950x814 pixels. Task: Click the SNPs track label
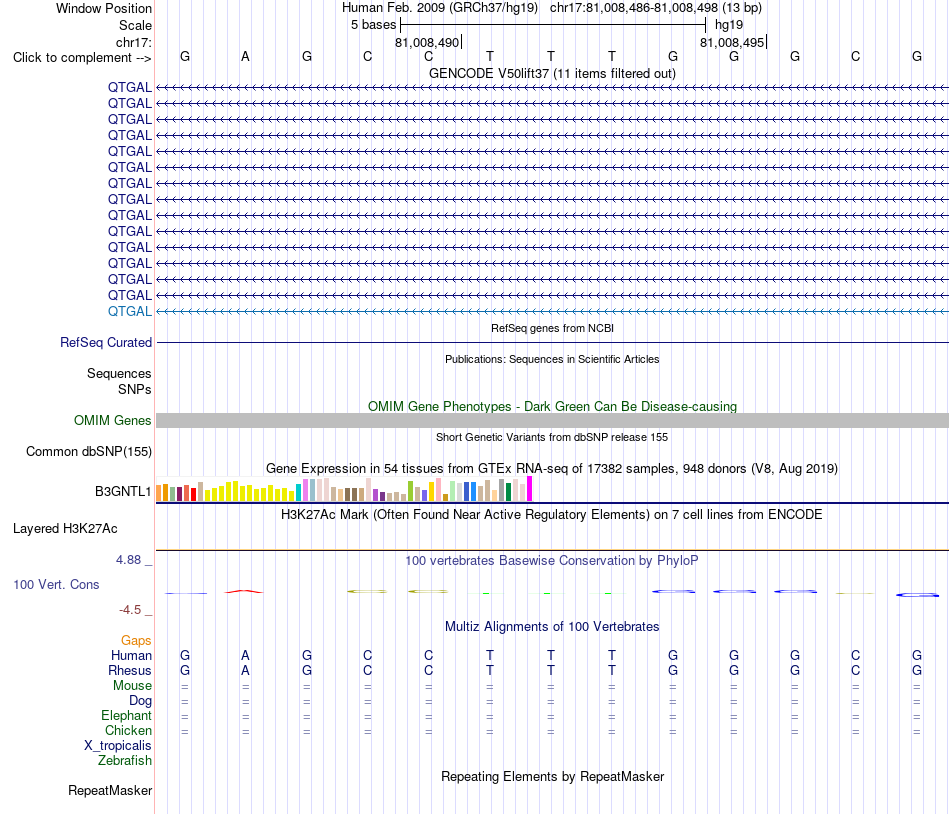coord(135,389)
